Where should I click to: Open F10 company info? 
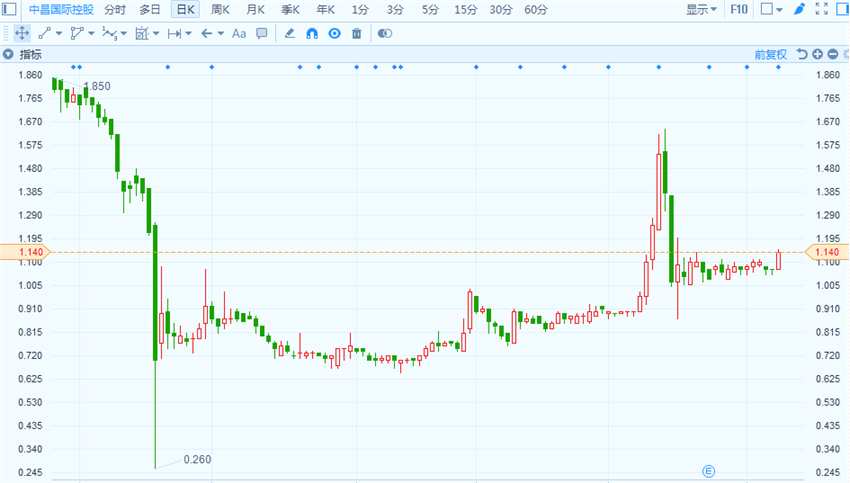pos(739,9)
